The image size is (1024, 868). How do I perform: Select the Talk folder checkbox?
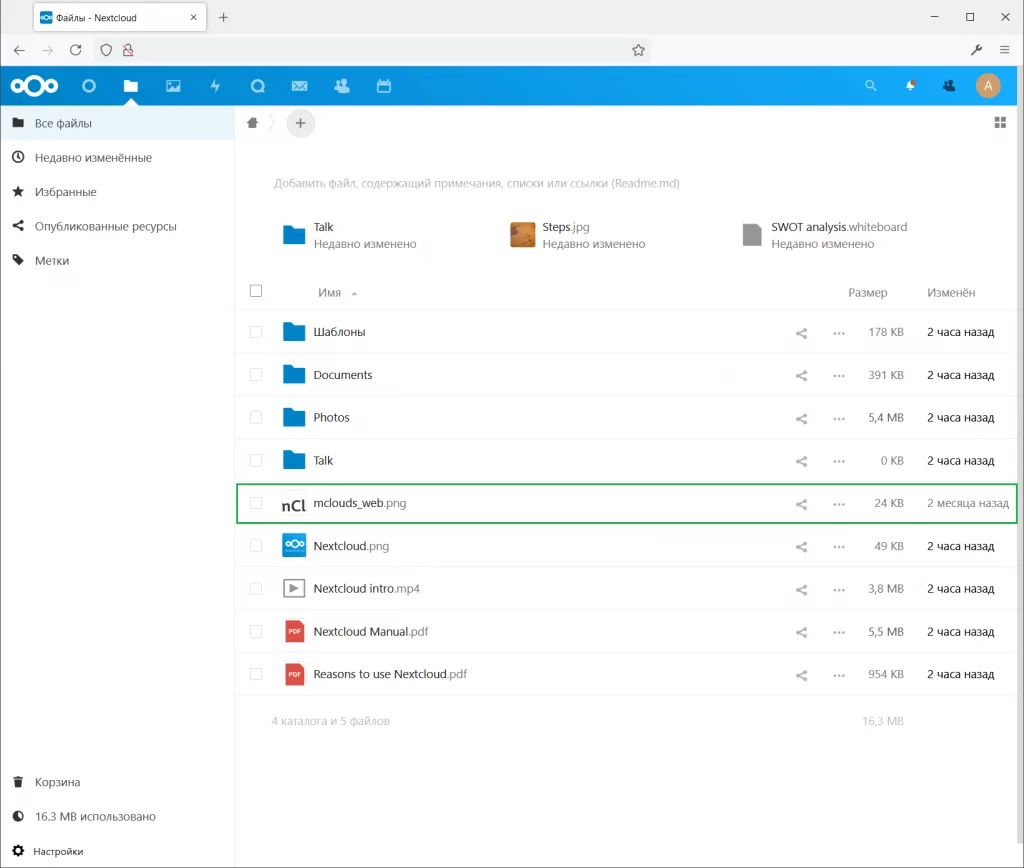(x=256, y=460)
